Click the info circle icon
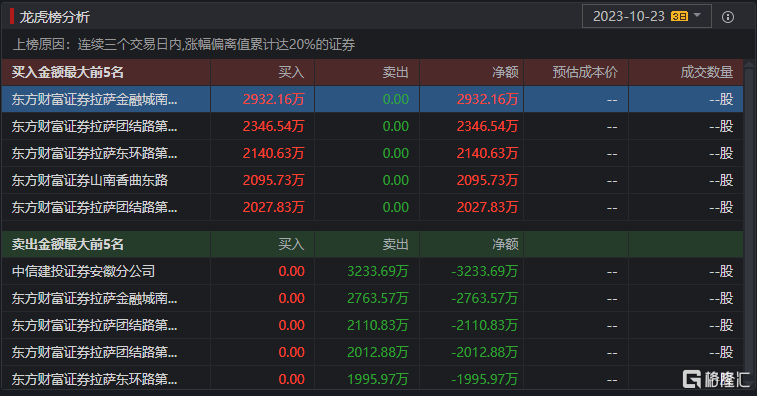757x396 pixels. click(x=728, y=17)
